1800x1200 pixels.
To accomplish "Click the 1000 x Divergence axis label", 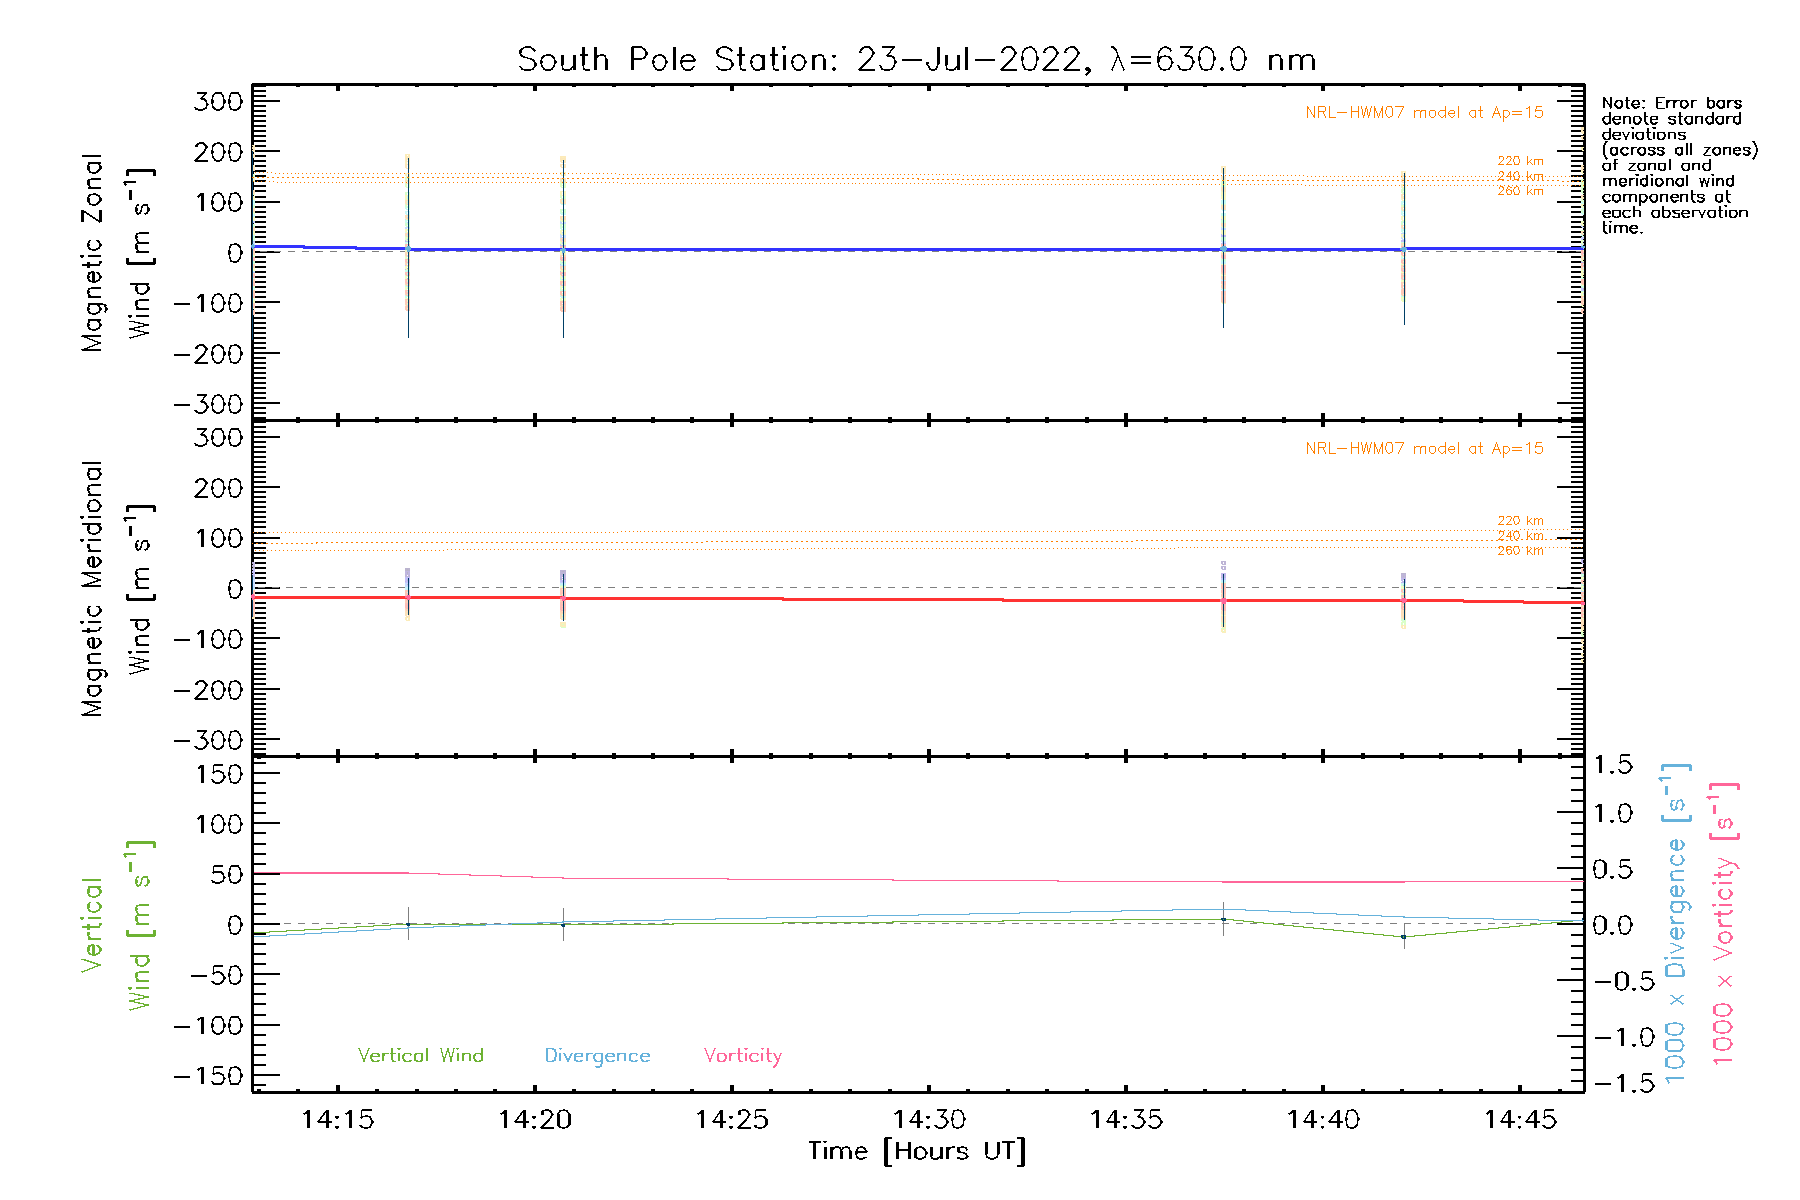I will (1676, 923).
